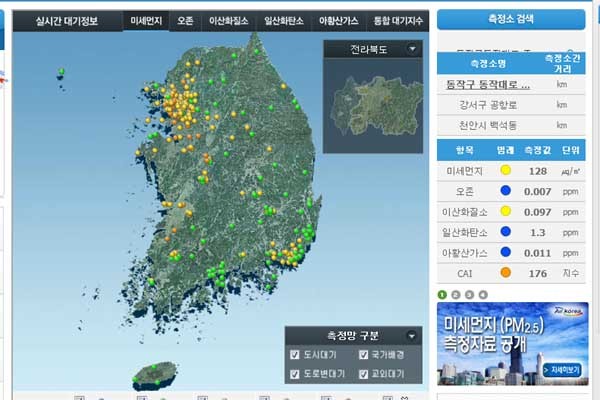Click the orange CAI legend dot

pos(505,272)
